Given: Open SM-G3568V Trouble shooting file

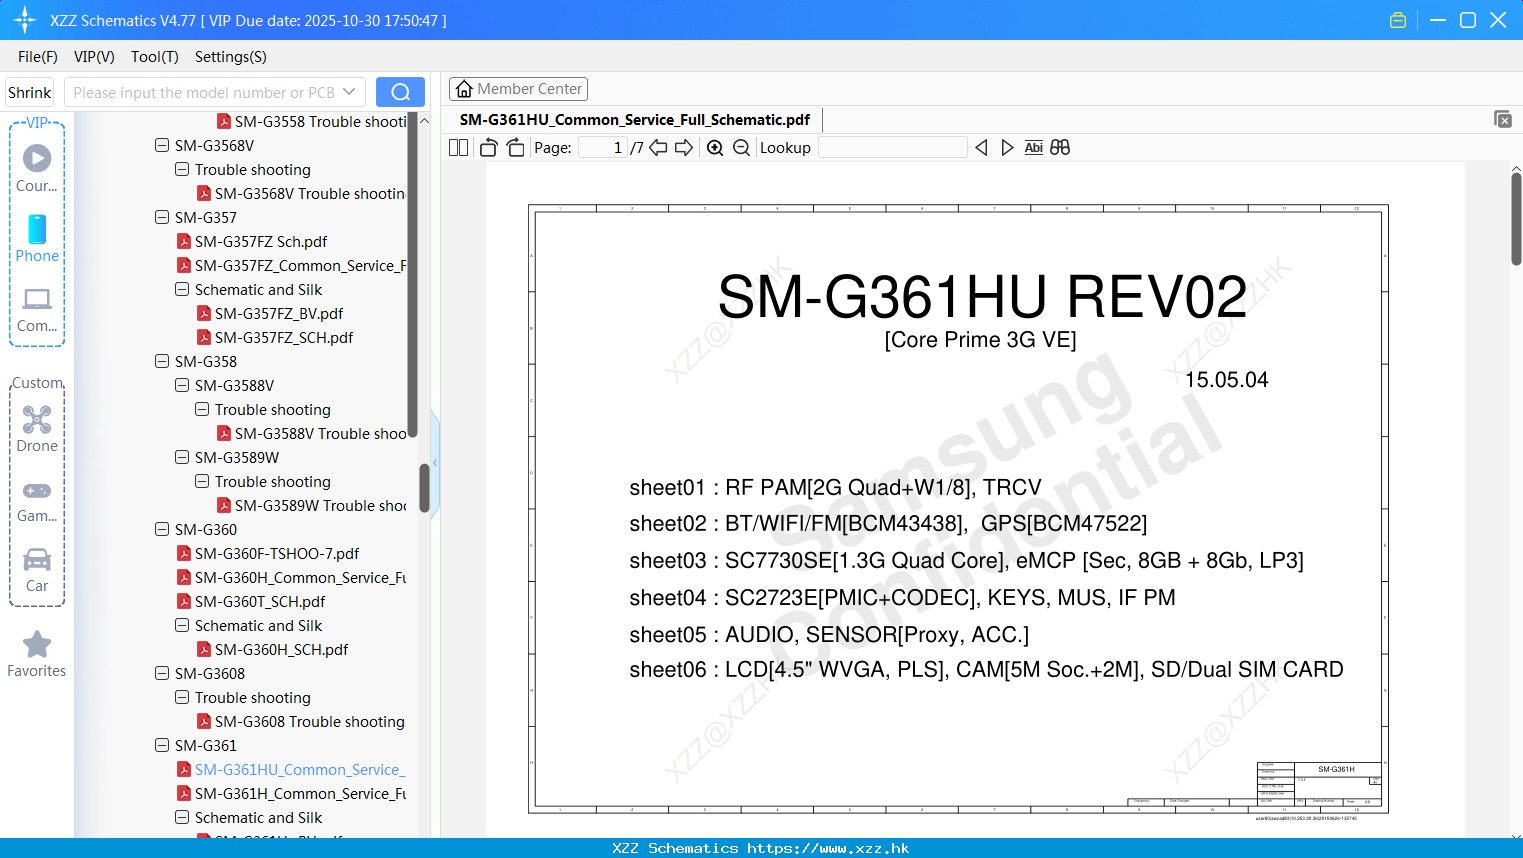Looking at the screenshot, I should click(x=300, y=193).
